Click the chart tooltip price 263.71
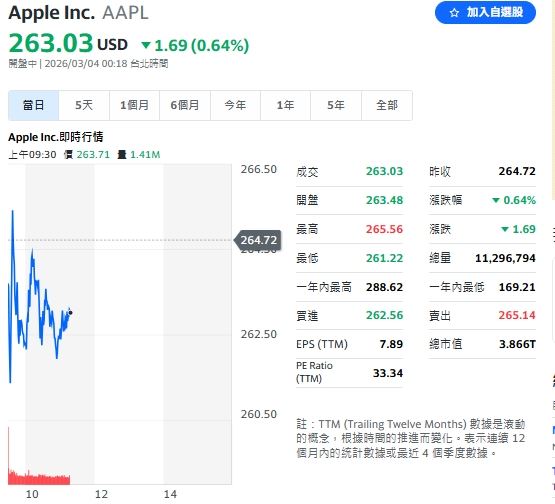This screenshot has height=504, width=555. [93, 155]
